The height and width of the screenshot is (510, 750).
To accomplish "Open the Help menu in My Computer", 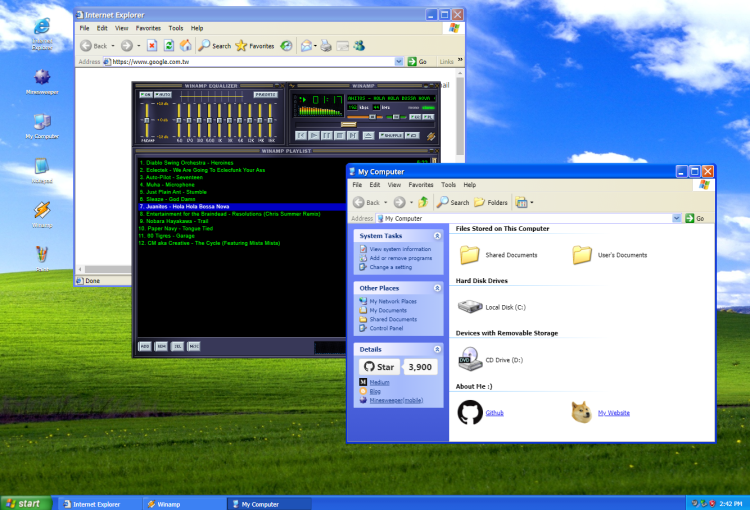I will tap(470, 185).
